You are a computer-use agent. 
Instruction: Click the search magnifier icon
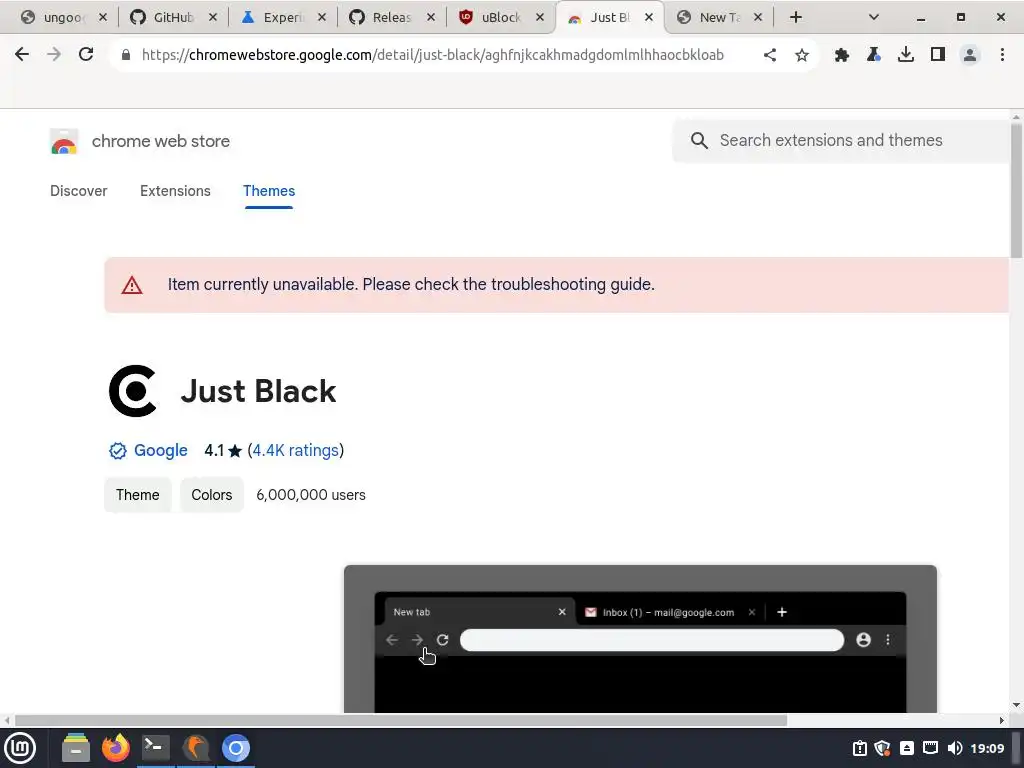[699, 140]
